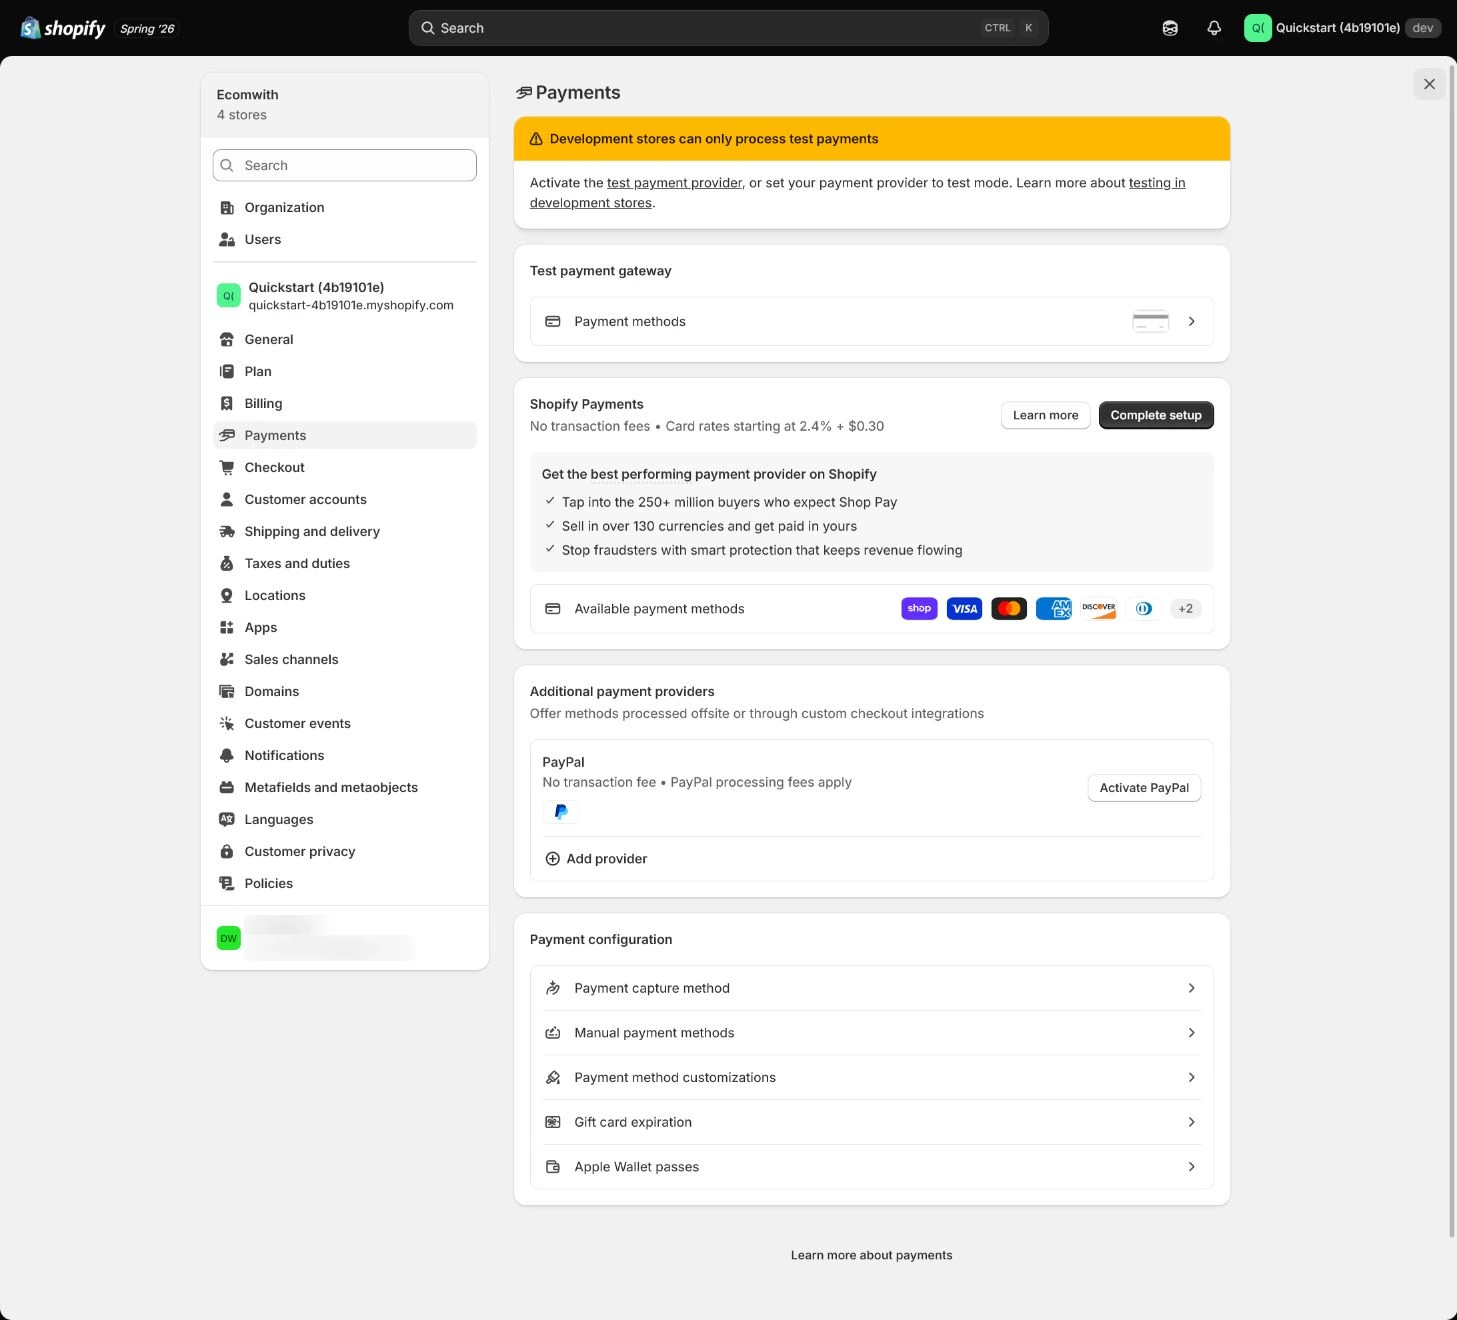
Task: Click the American Express badge
Action: (x=1054, y=609)
